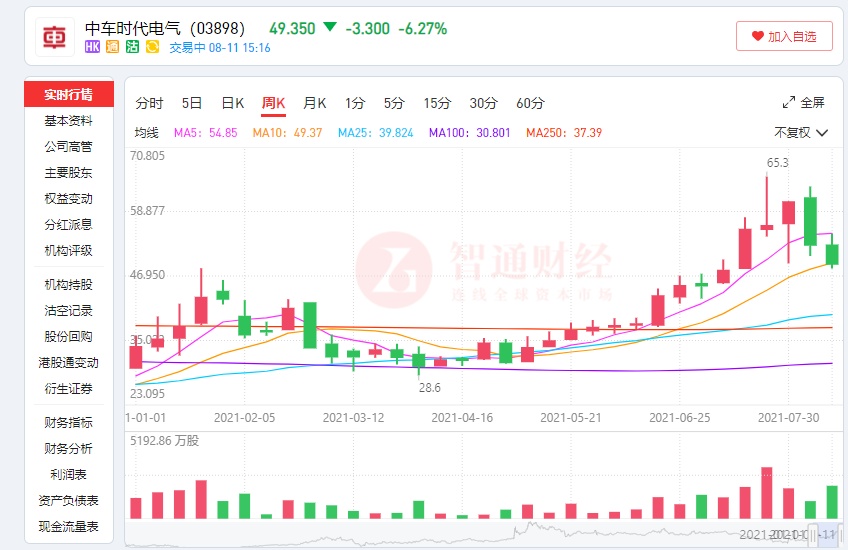
Task: Click the range slider handle on timeline overview
Action: point(813,534)
